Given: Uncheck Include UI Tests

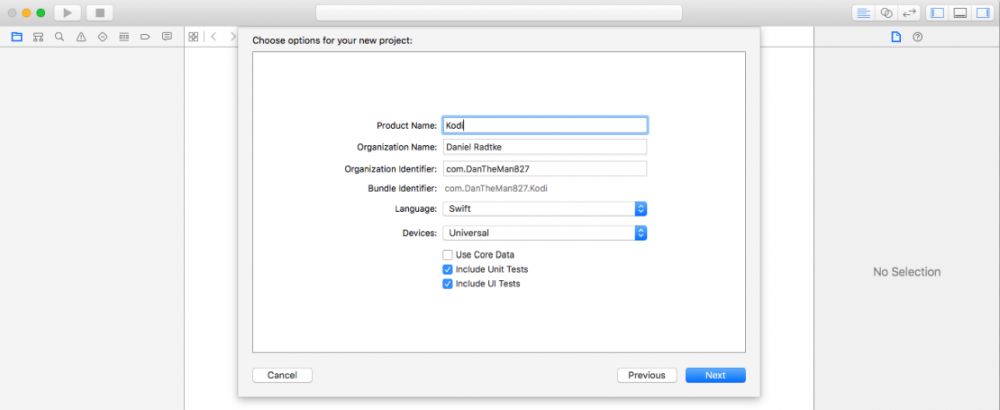Looking at the screenshot, I should (x=447, y=283).
